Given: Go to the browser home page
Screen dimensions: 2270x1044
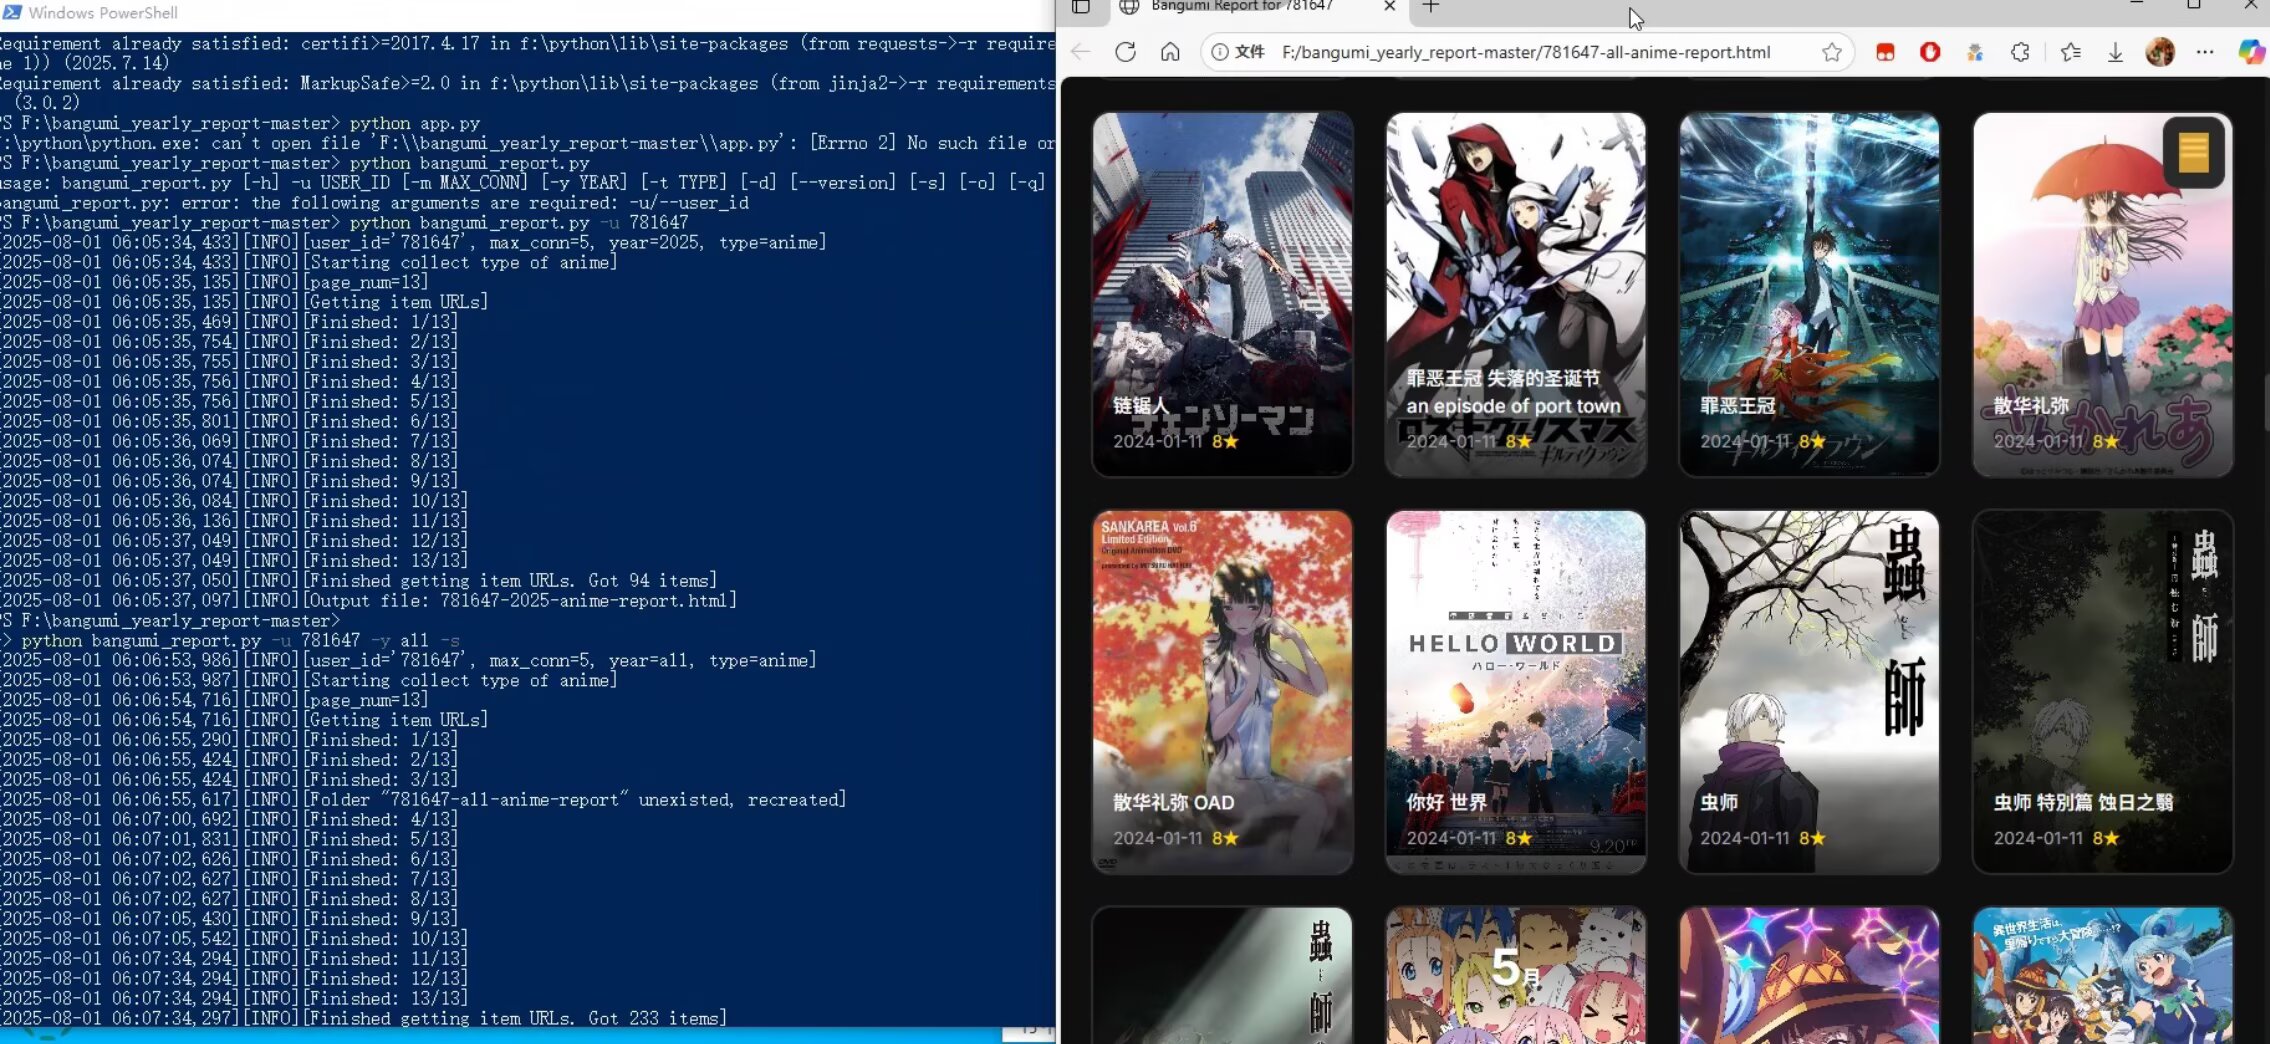Looking at the screenshot, I should click(x=1170, y=52).
